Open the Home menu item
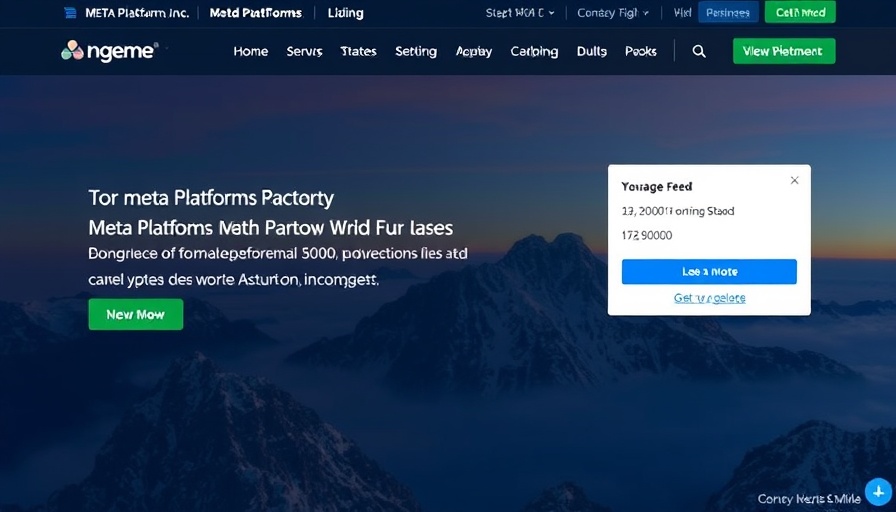This screenshot has width=896, height=512. pyautogui.click(x=250, y=52)
